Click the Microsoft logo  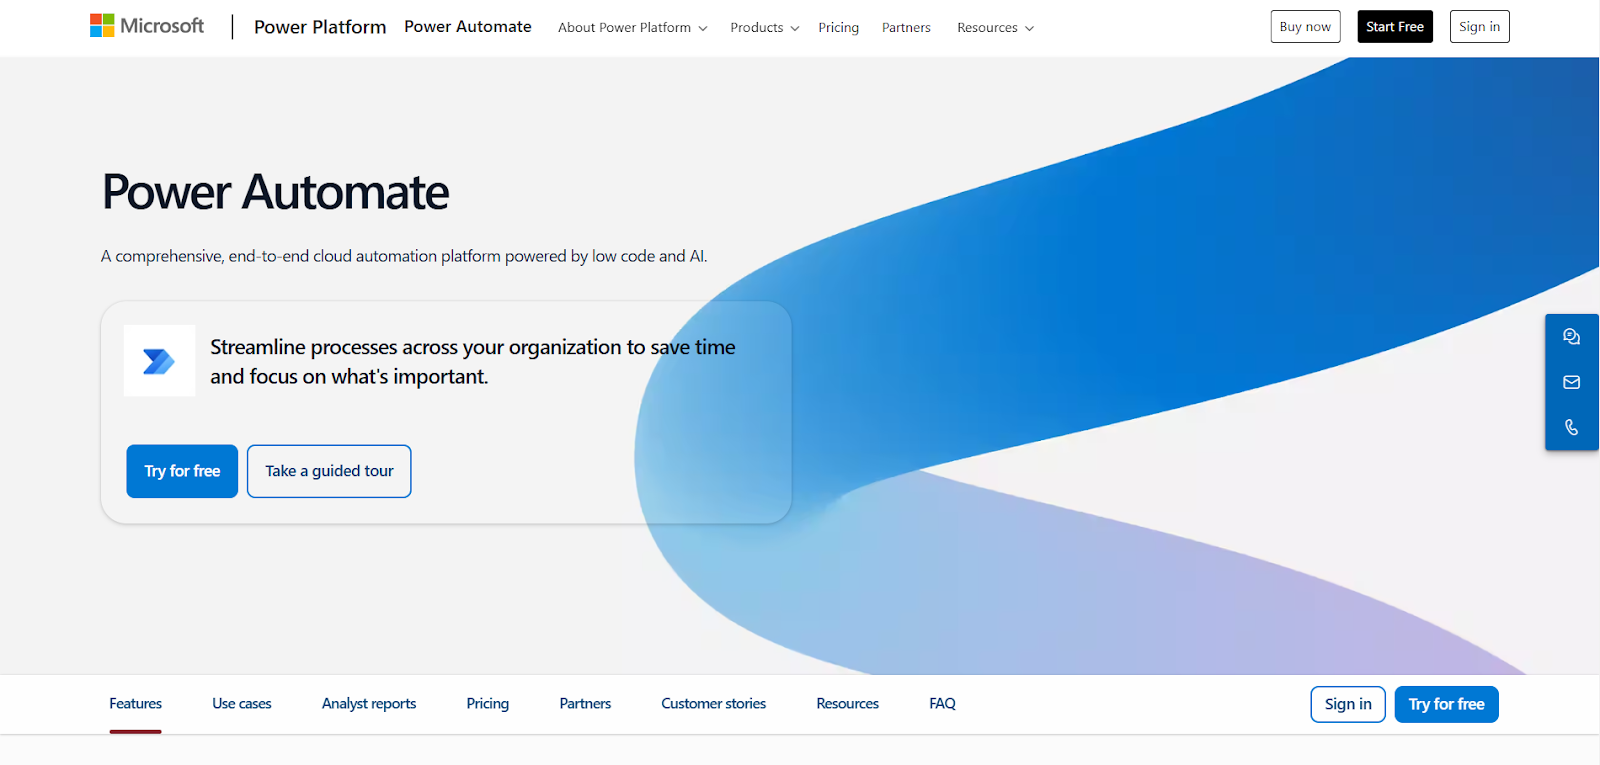coord(147,26)
